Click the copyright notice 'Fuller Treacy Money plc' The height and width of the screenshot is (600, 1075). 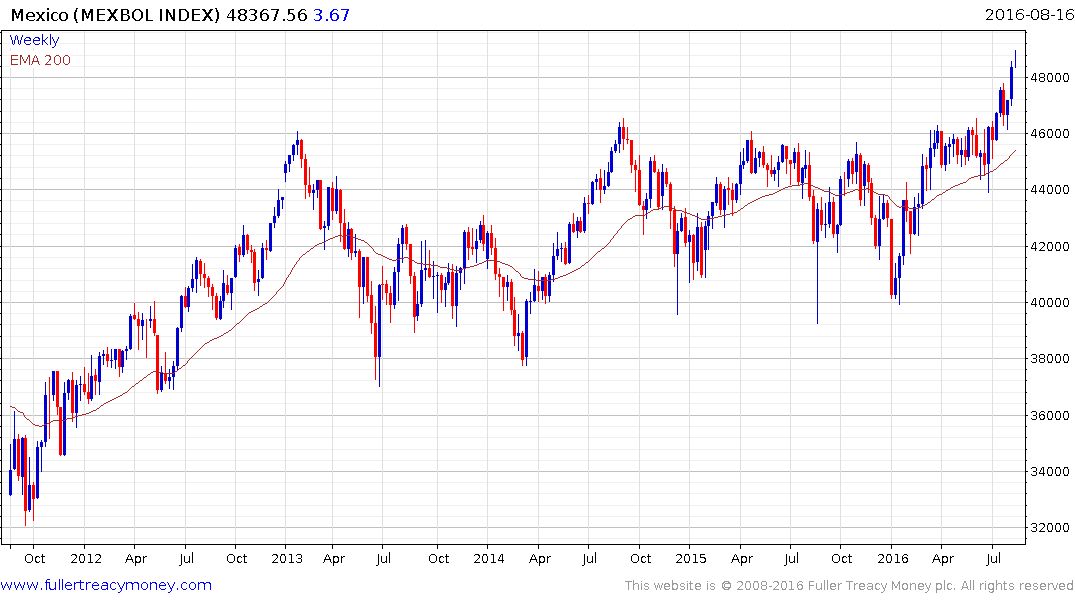[882, 586]
